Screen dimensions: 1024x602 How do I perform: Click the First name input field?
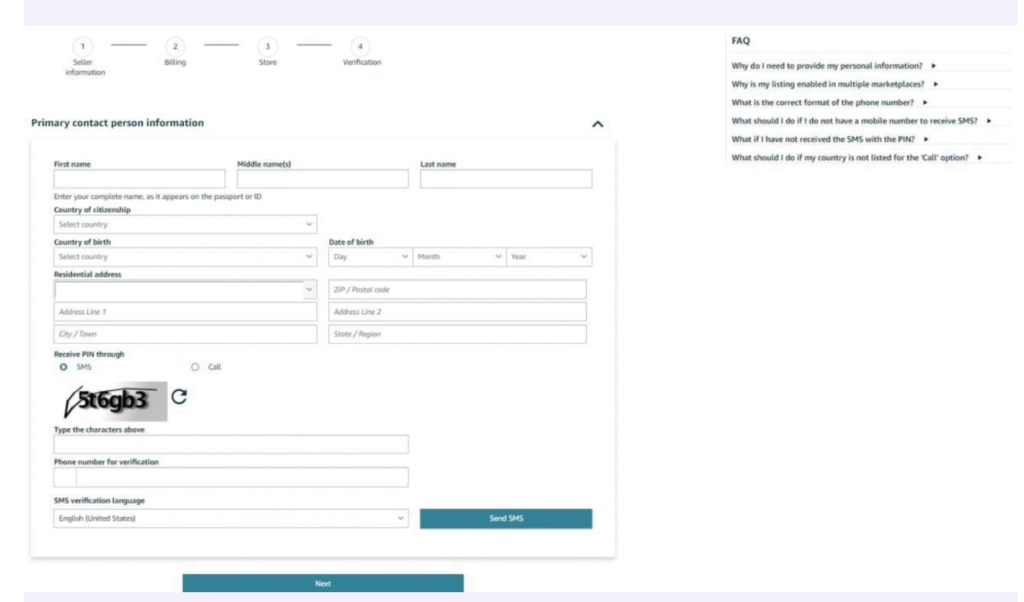[x=139, y=180]
